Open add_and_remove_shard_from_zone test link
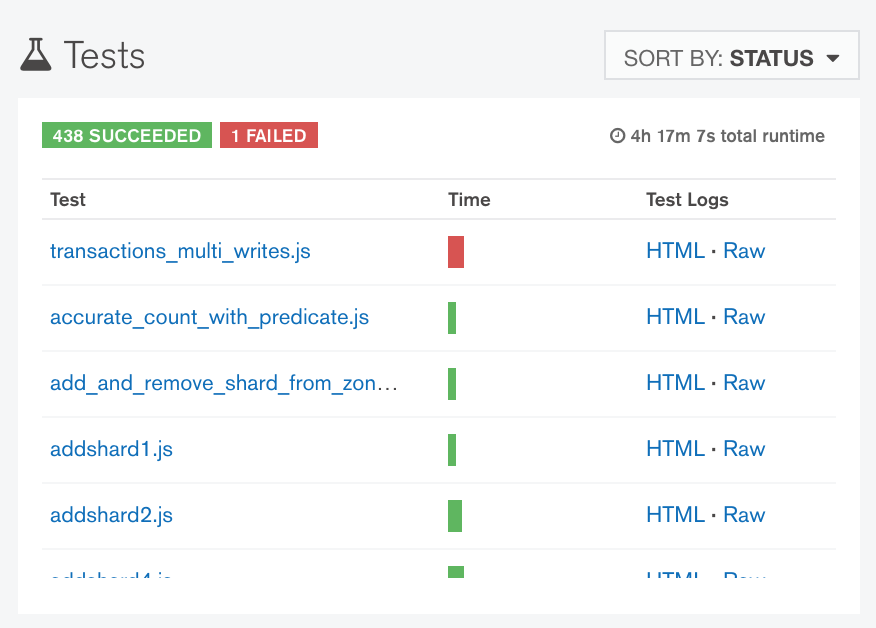The width and height of the screenshot is (876, 628). click(x=224, y=383)
